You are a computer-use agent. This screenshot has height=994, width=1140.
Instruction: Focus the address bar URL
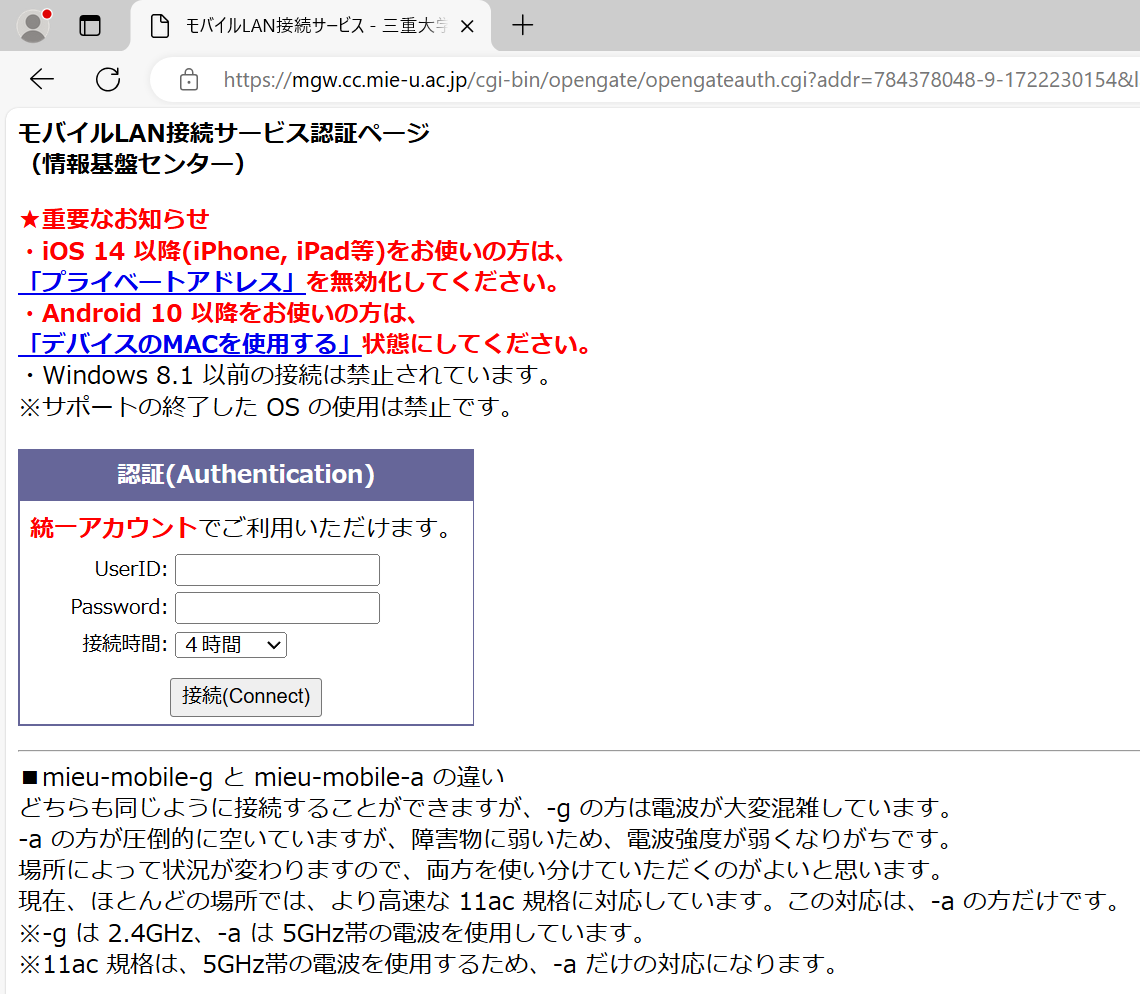680,79
